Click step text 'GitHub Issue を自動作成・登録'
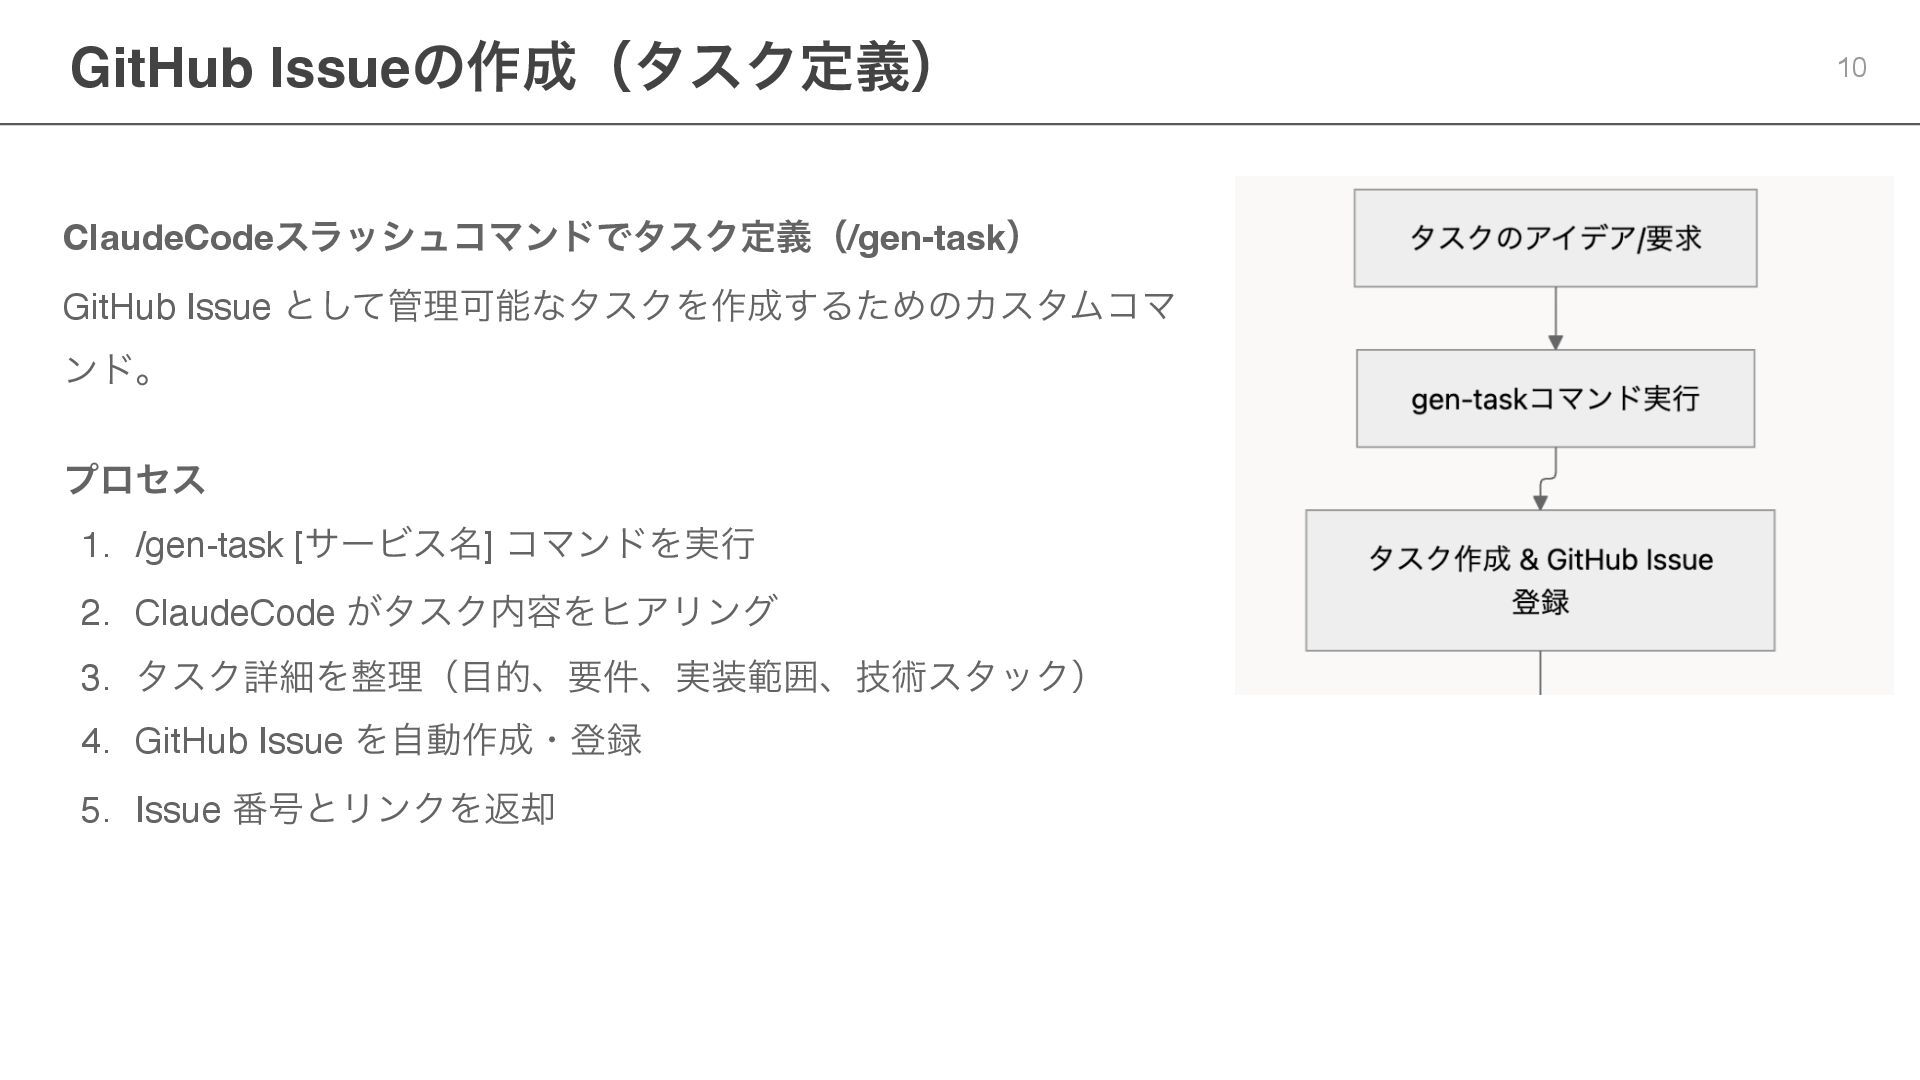The image size is (1920, 1080). tap(388, 741)
